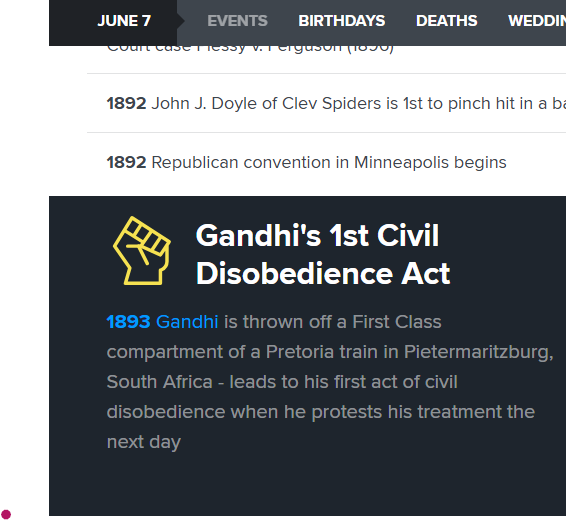Viewport: 566px width, 521px height.
Task: Click the yellow raised fist icon
Action: (142, 251)
